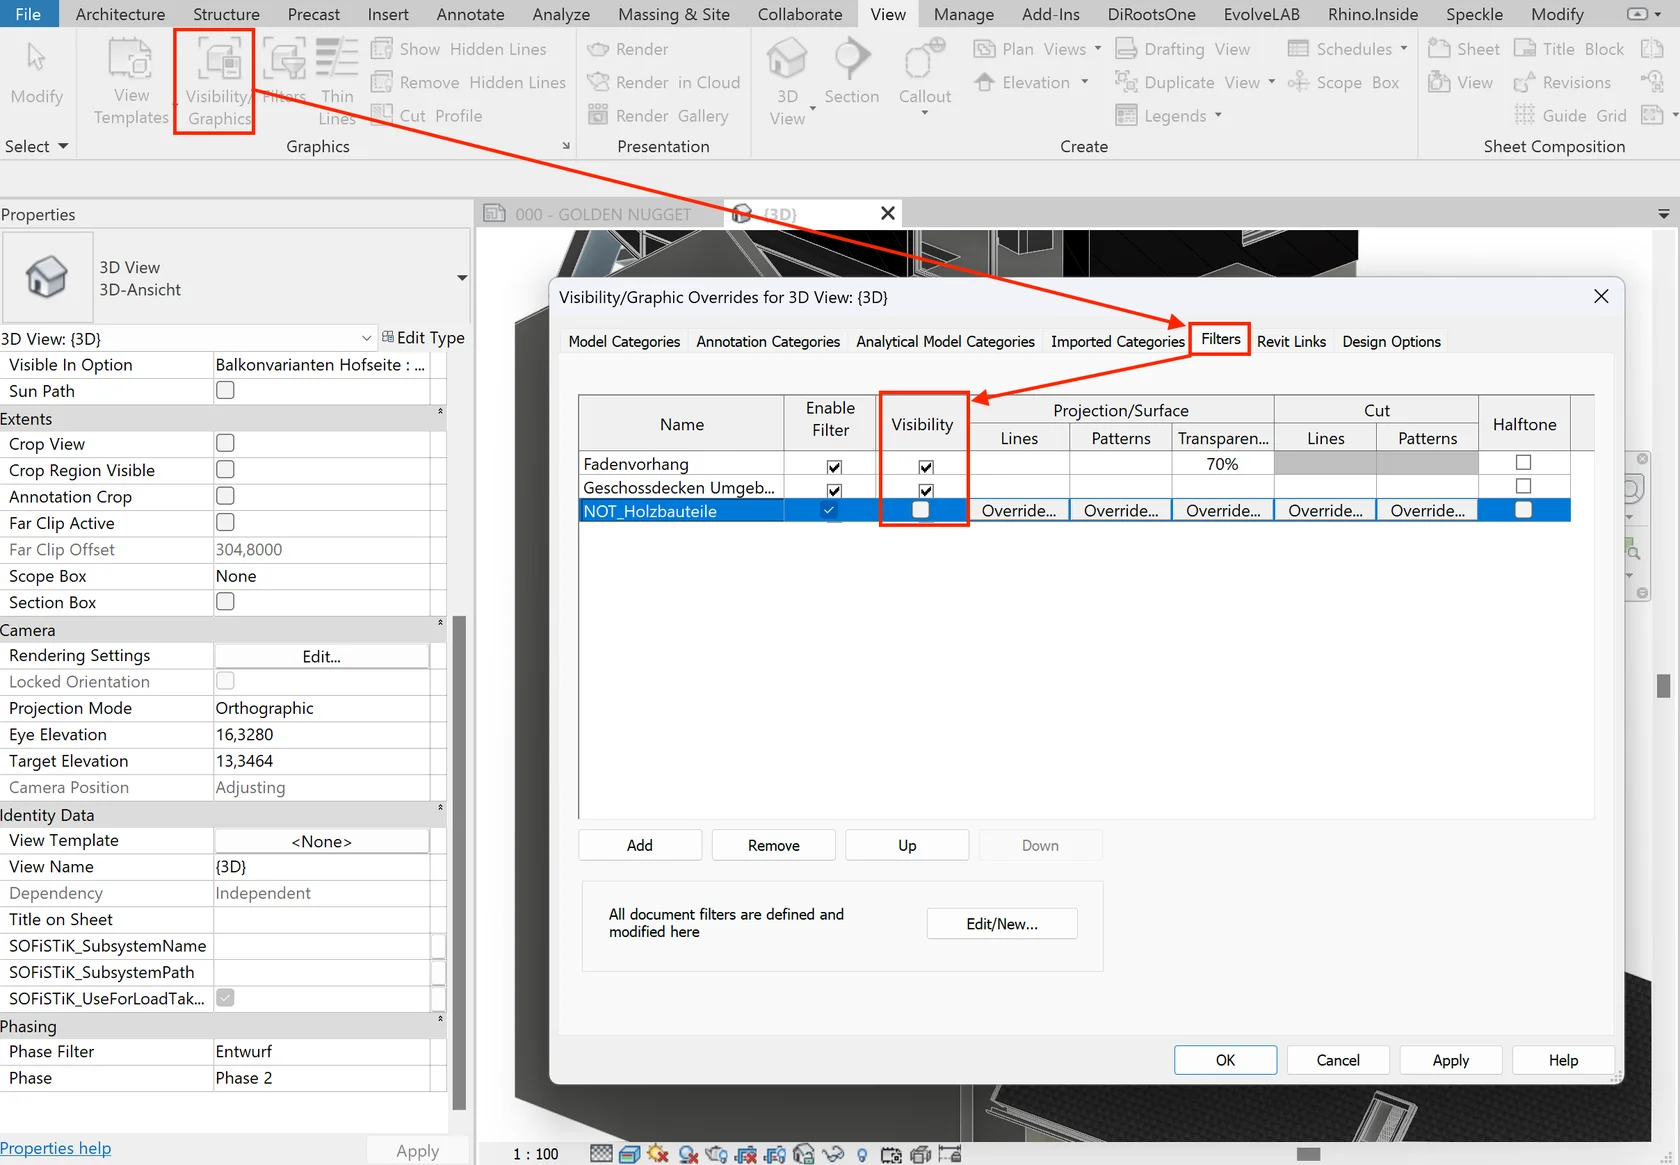Open Visibility/Graphics tool in ribbon
The image size is (1680, 1165).
coord(218,82)
